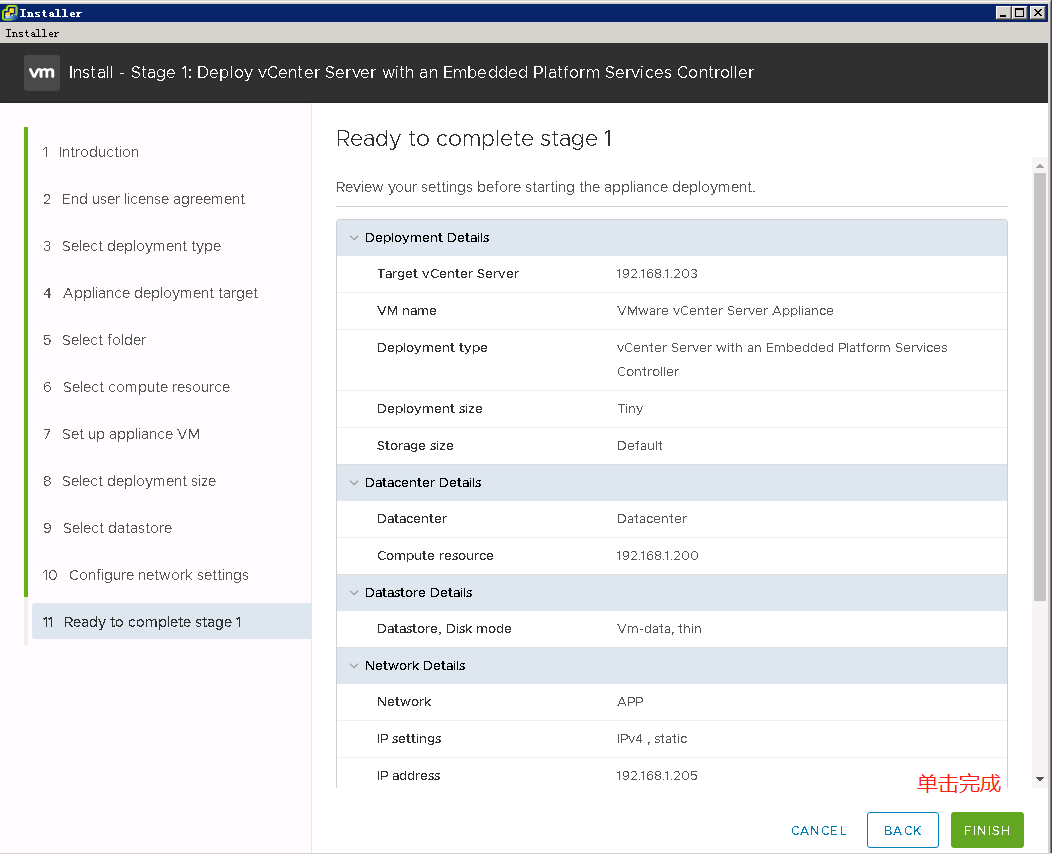The width and height of the screenshot is (1052, 855).
Task: Go to Select datastore step
Action: (x=107, y=528)
